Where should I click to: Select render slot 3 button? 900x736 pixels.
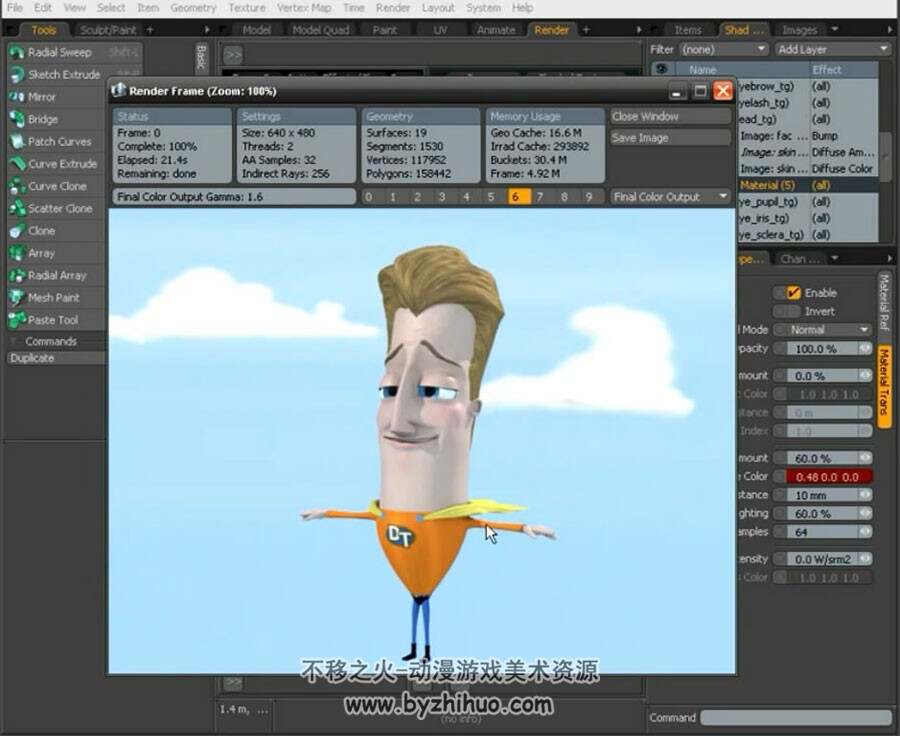(x=442, y=197)
